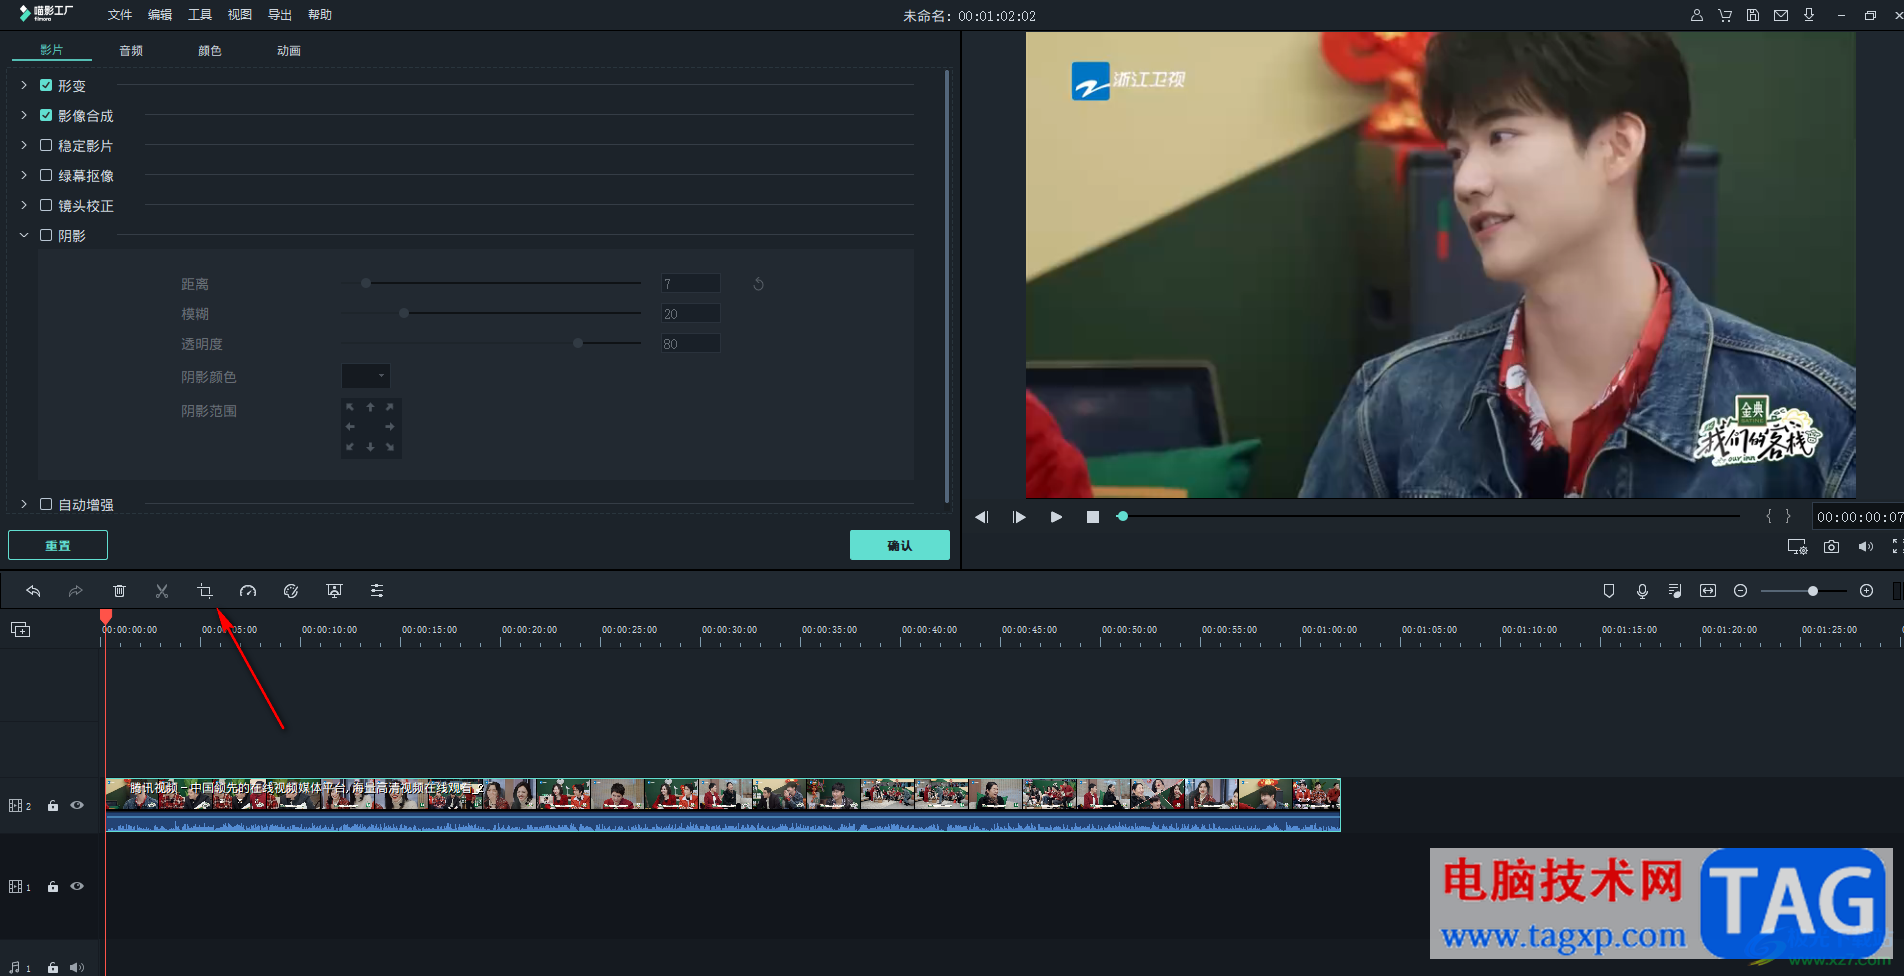This screenshot has width=1904, height=976.
Task: Take a snapshot with the camera icon
Action: pos(1831,547)
